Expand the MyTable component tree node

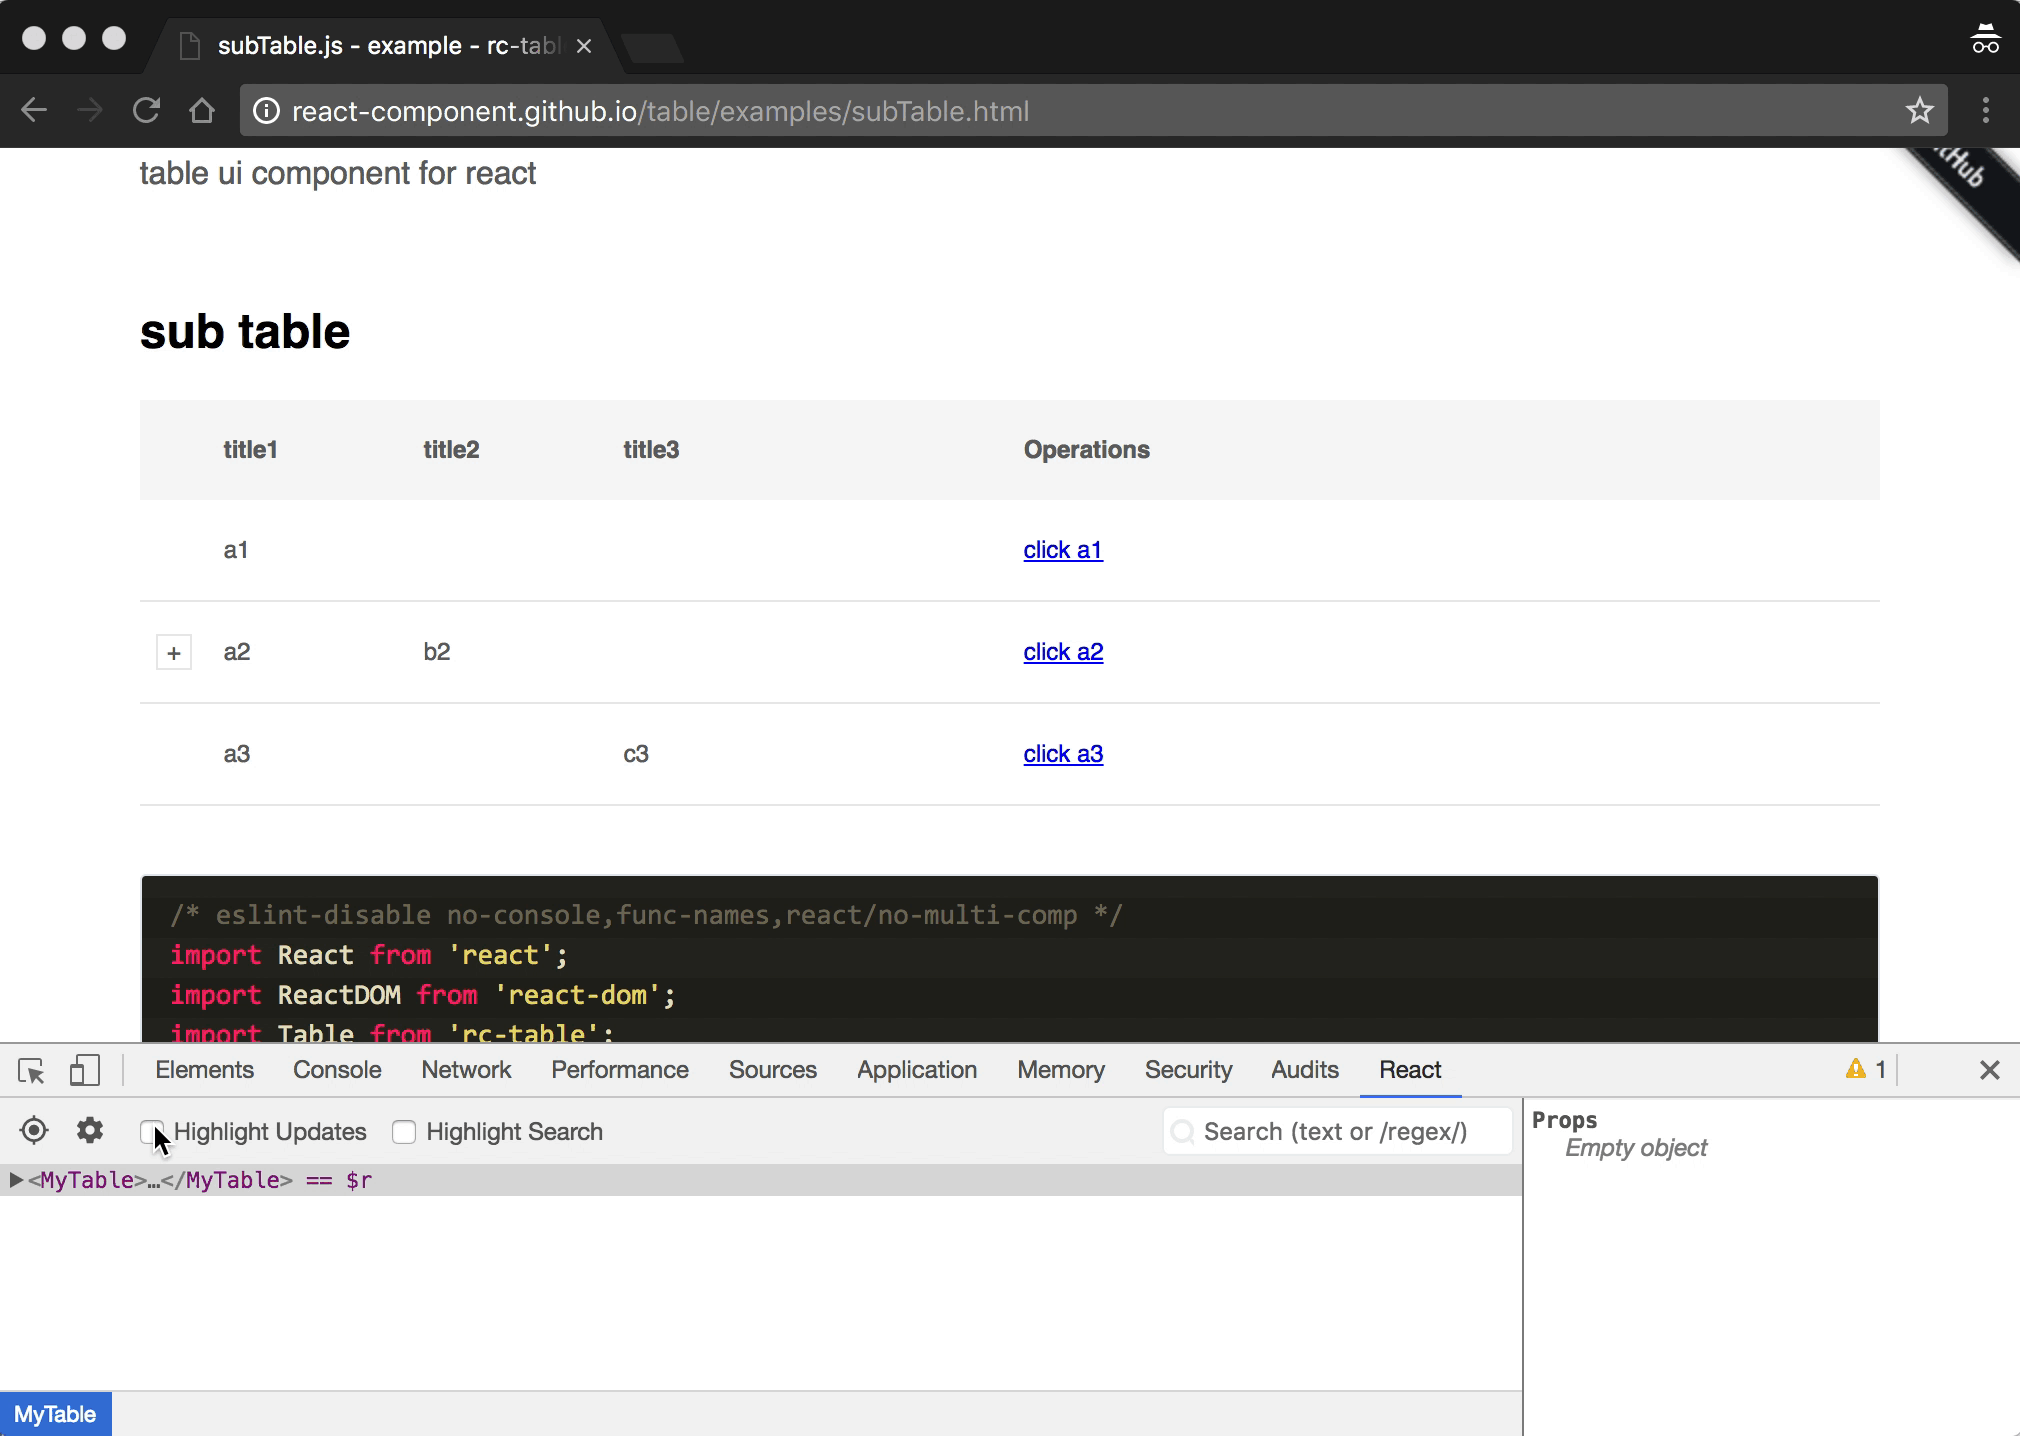point(16,1180)
